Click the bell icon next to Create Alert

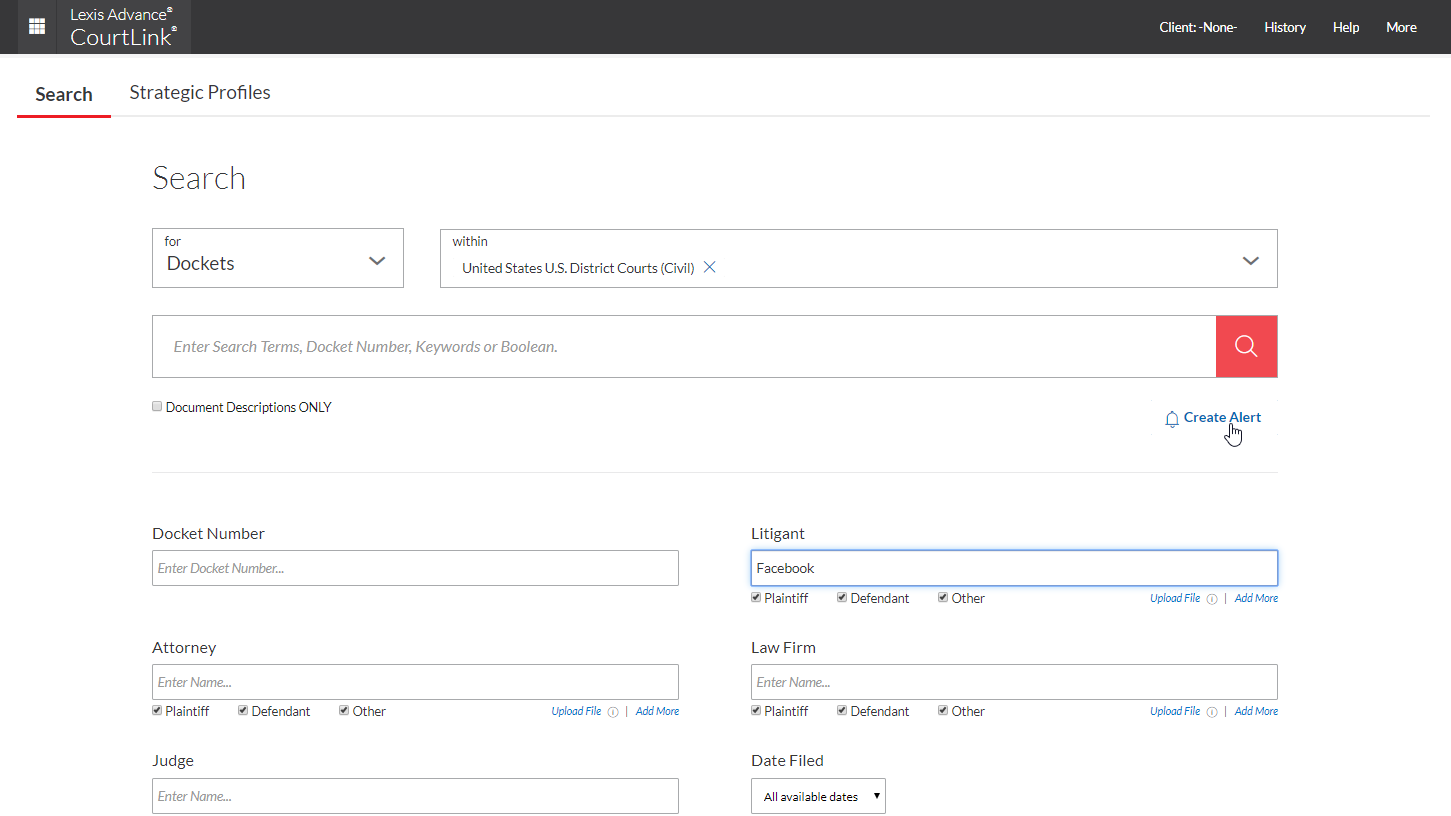click(x=1172, y=419)
